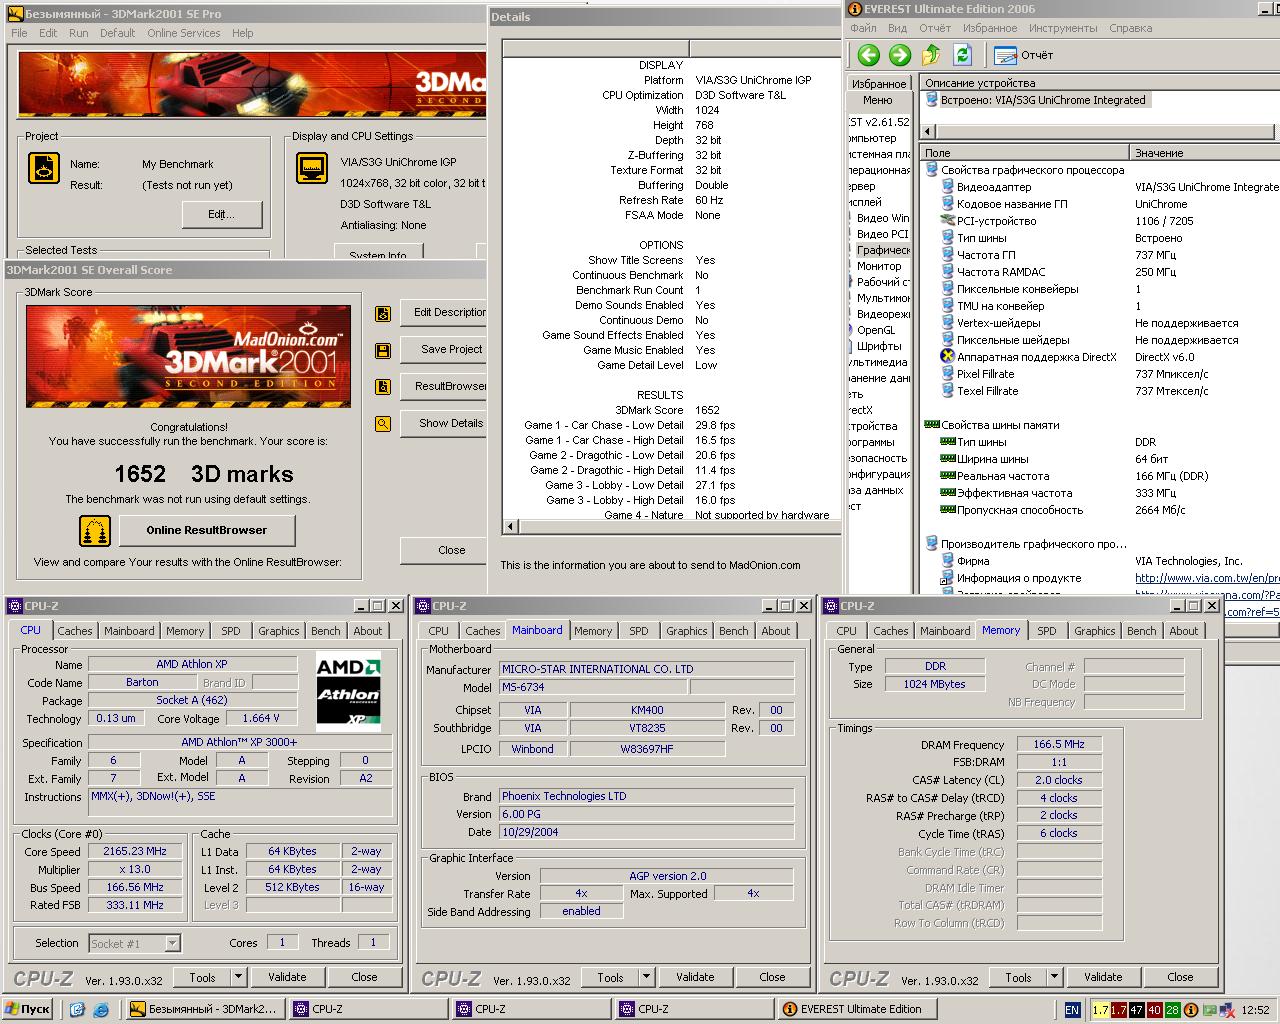The width and height of the screenshot is (1280, 1024).
Task: Open Tools dropdown arrow in CPU-Z CPU window
Action: click(x=238, y=977)
